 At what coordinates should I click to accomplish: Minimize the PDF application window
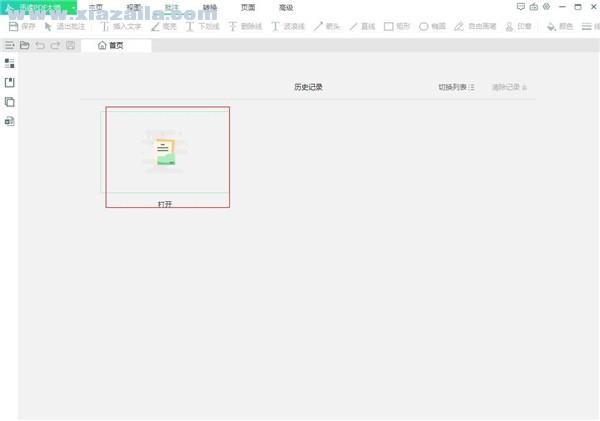562,7
